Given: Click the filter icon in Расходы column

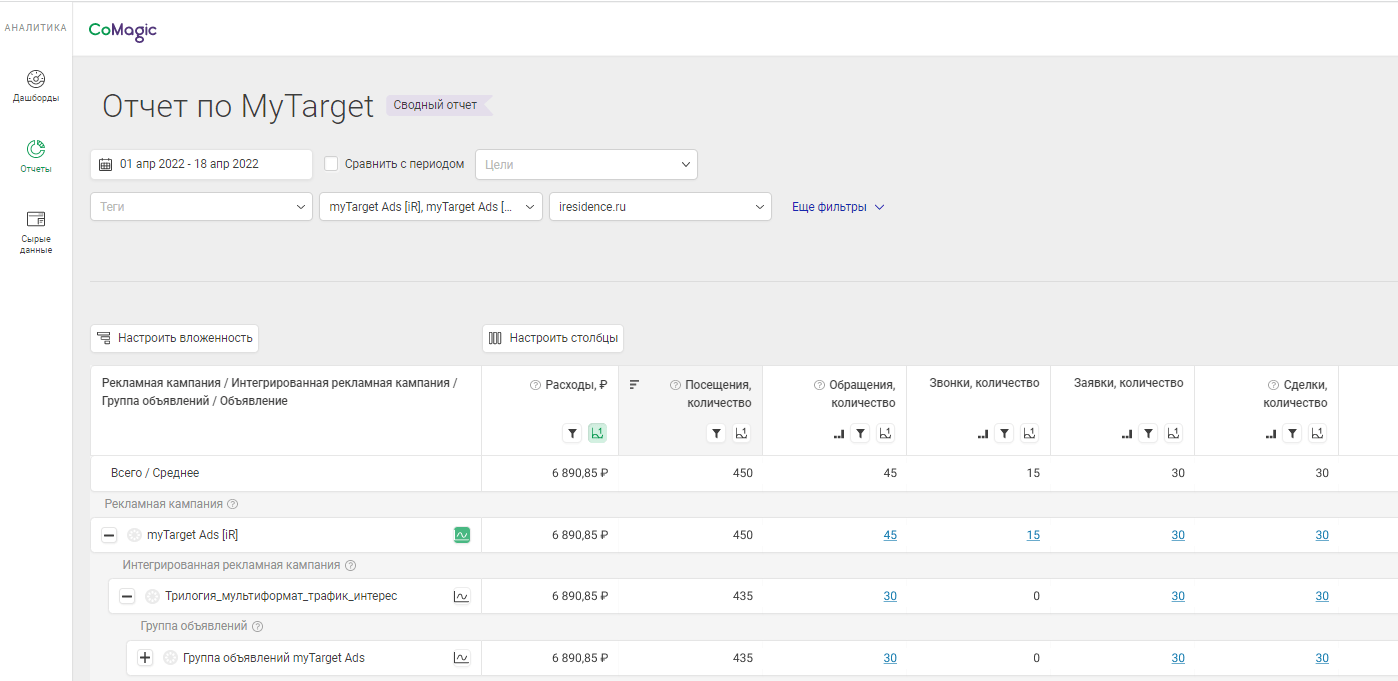Looking at the screenshot, I should [x=572, y=433].
